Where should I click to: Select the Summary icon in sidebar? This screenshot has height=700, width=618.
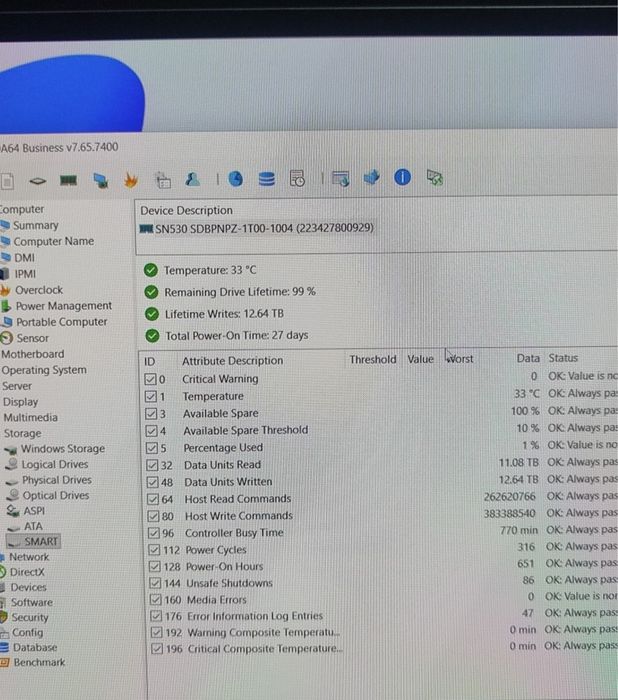(x=5, y=225)
